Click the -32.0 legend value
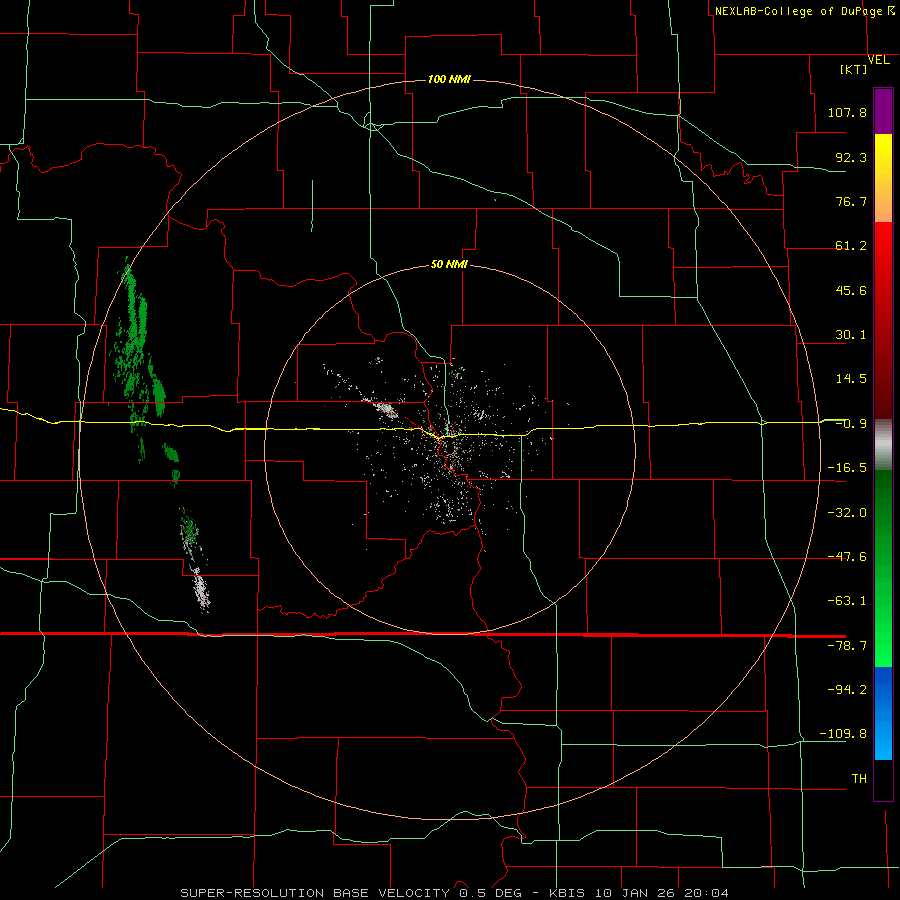900x900 pixels. (847, 513)
